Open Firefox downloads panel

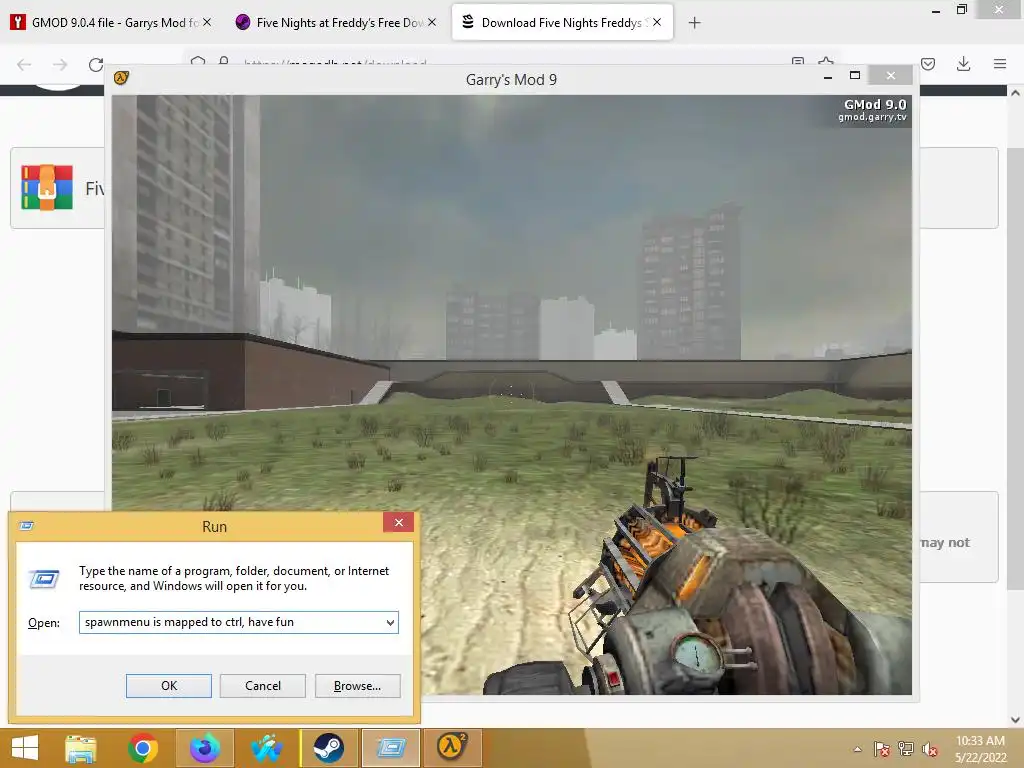point(963,64)
